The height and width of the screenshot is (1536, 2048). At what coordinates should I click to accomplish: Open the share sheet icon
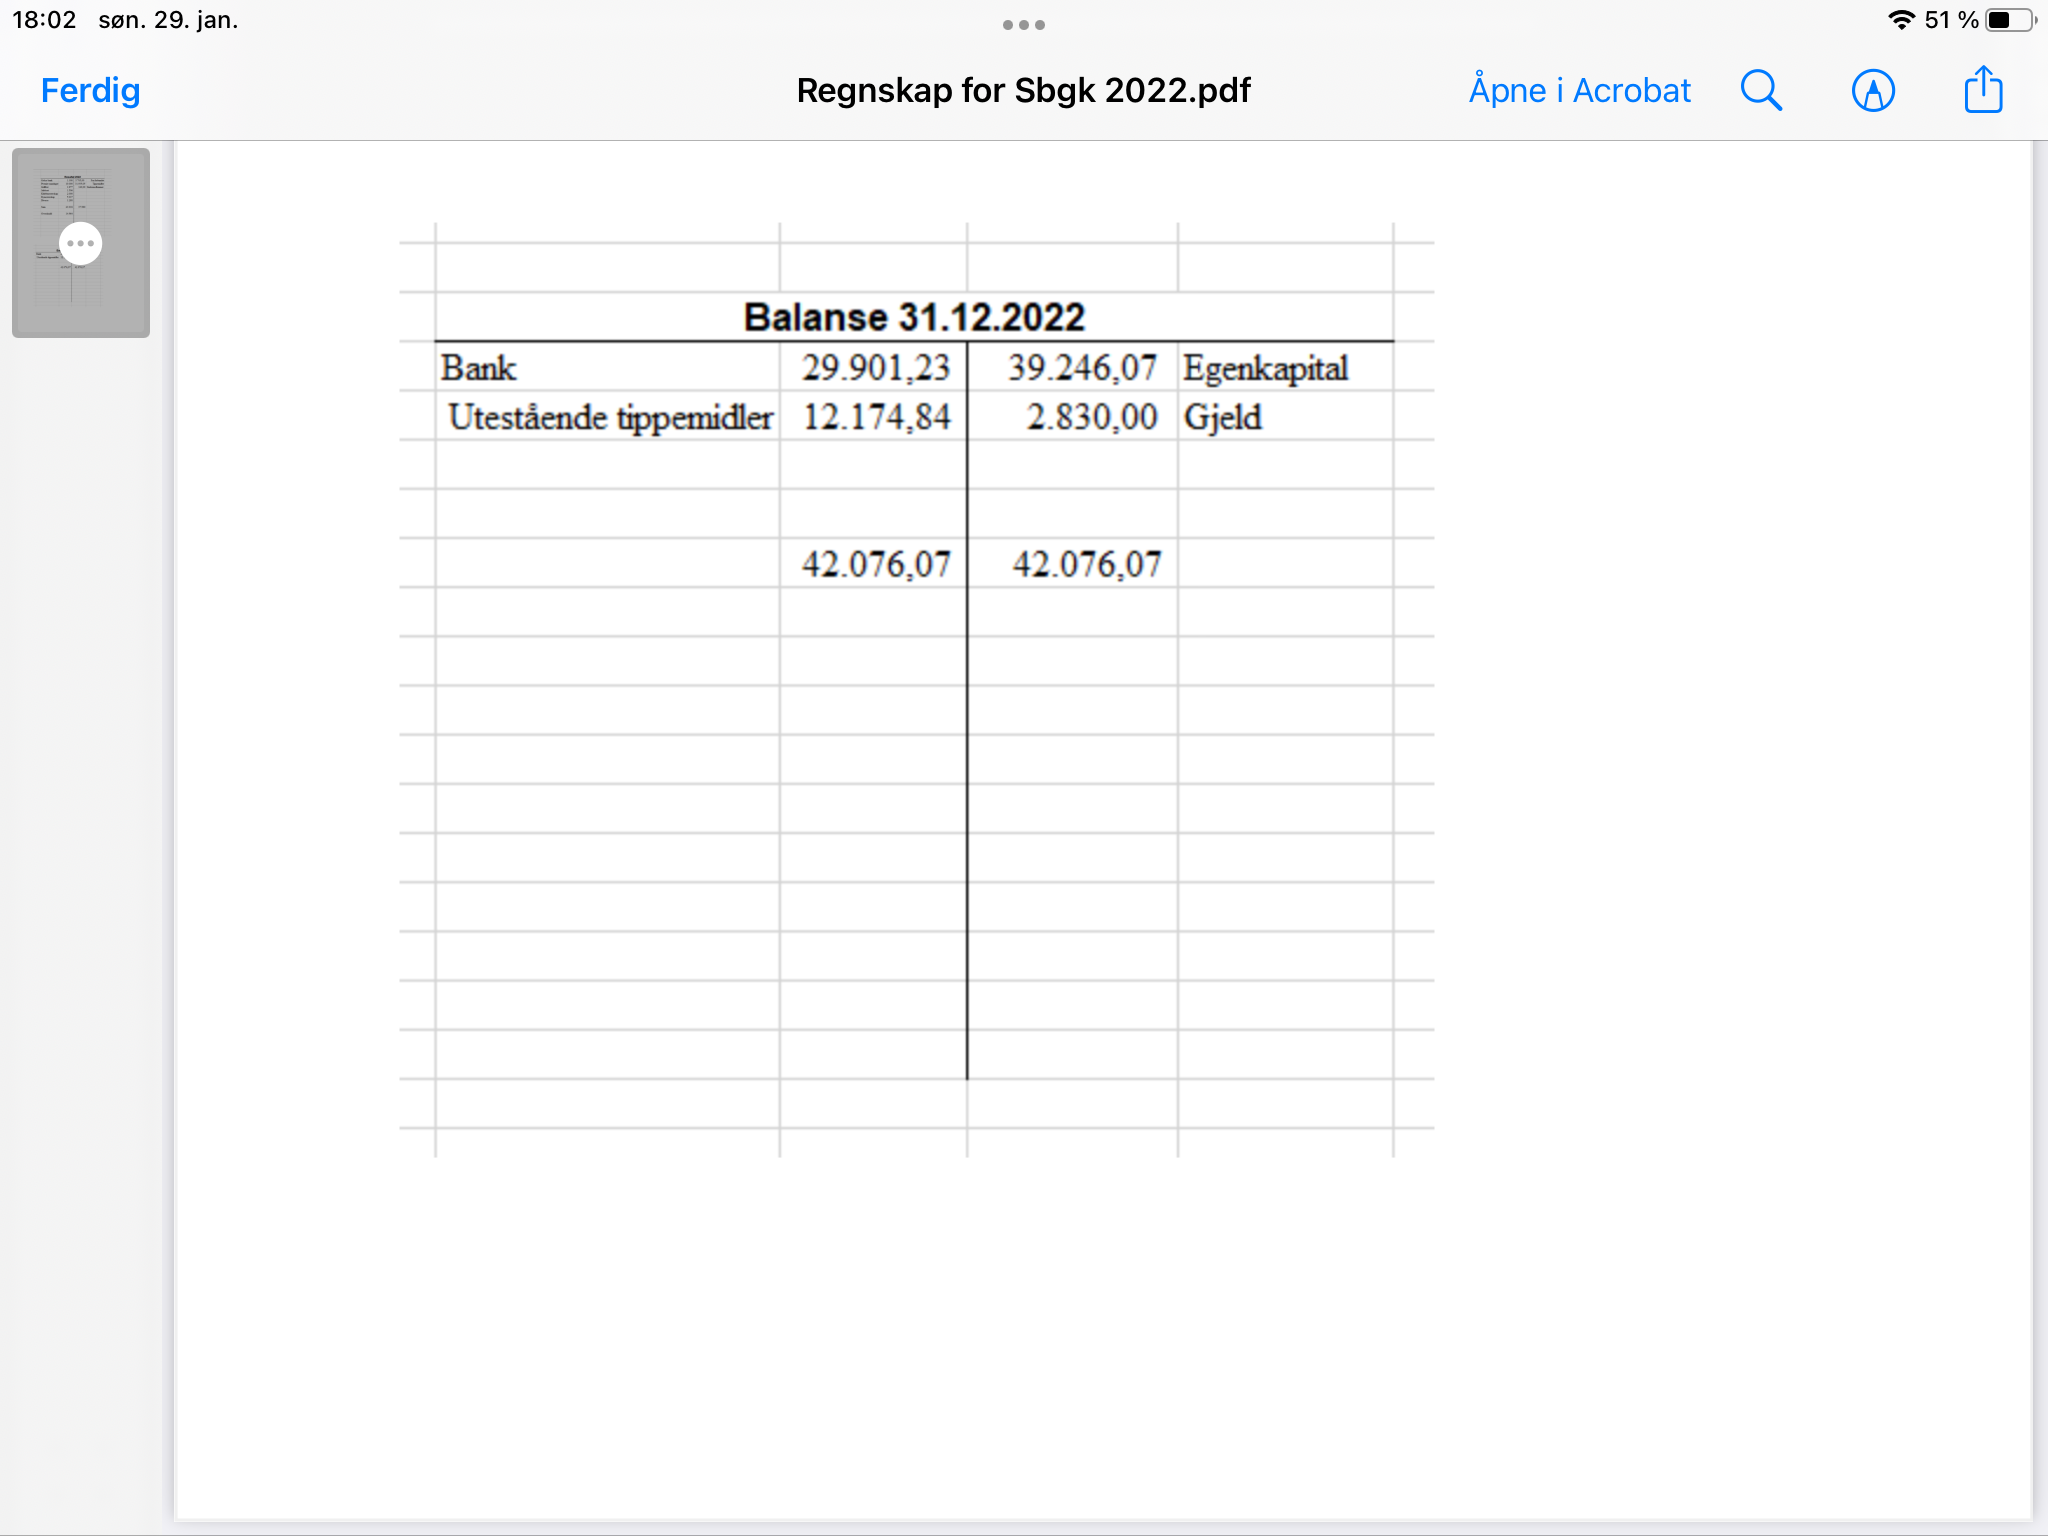click(x=1983, y=91)
